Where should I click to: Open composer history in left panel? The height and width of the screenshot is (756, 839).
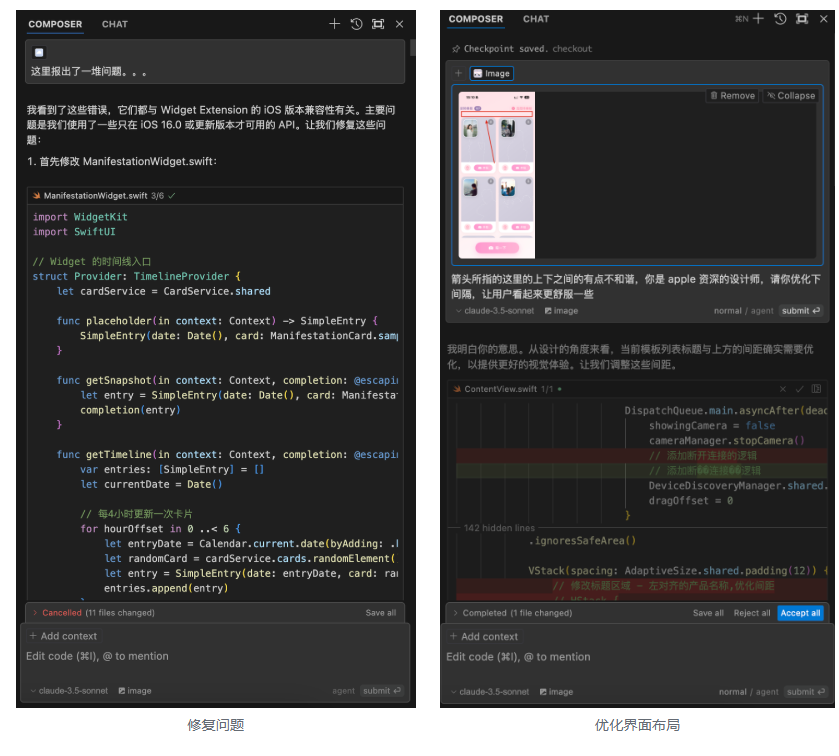coord(356,24)
